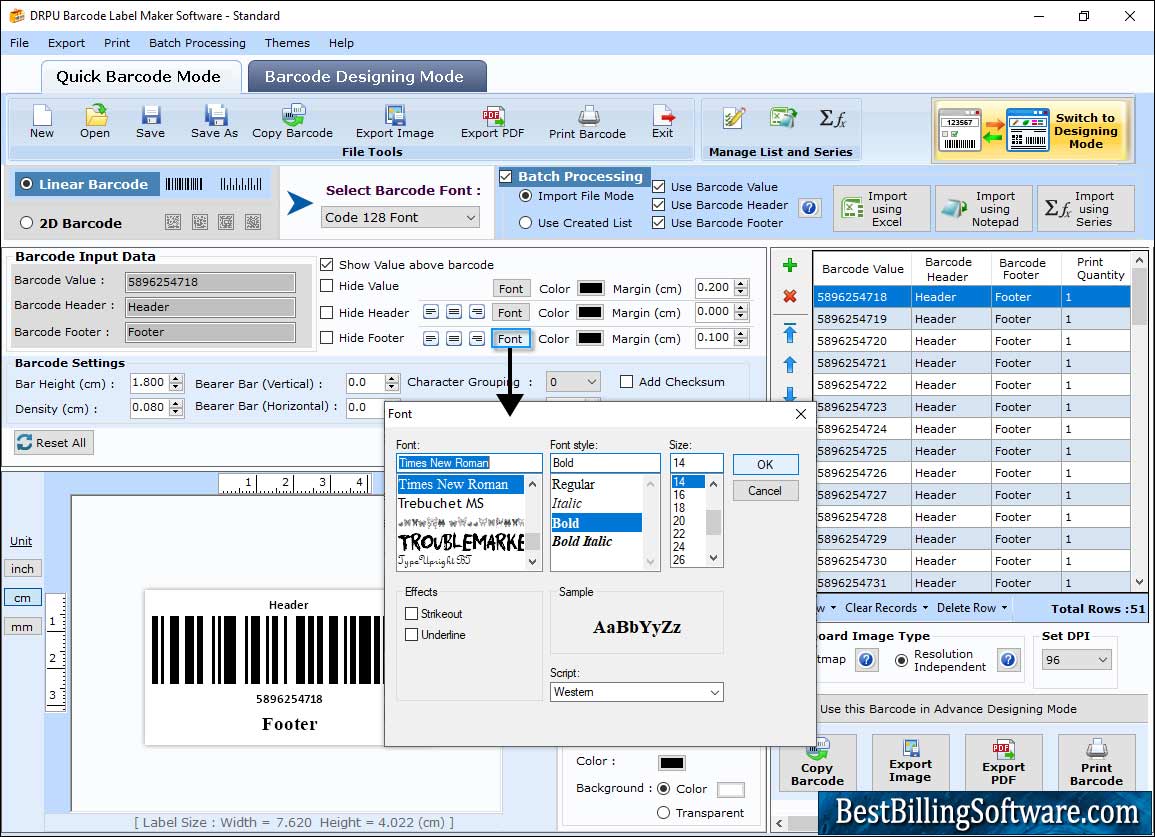The image size is (1155, 837).
Task: Toggle Show Value above barcode
Action: point(326,265)
